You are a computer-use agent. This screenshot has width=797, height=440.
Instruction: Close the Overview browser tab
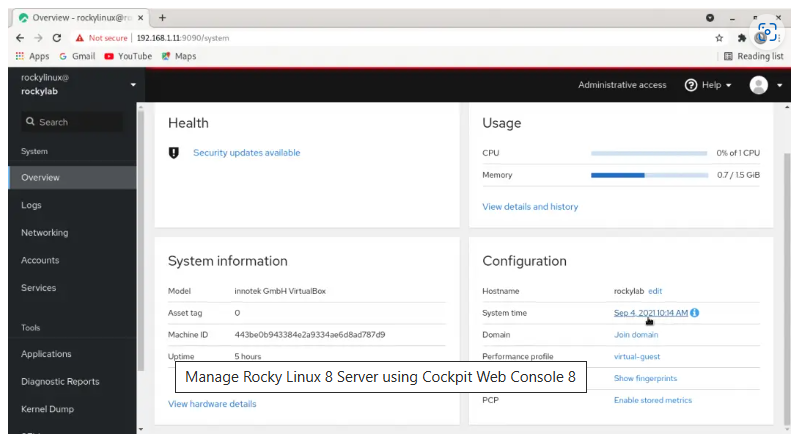(x=141, y=18)
